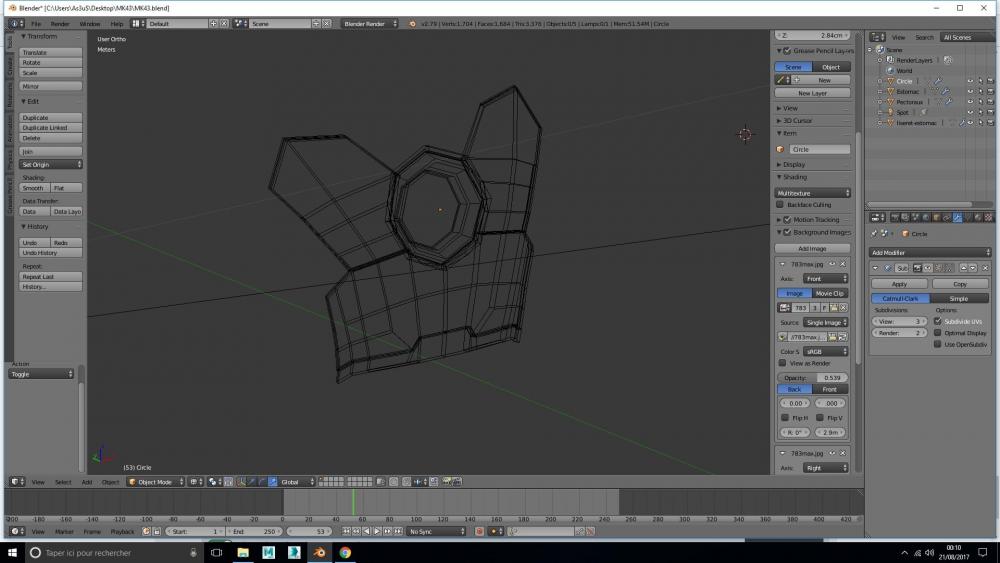Open the Modifiers tab wrench icon in Properties

tap(958, 218)
